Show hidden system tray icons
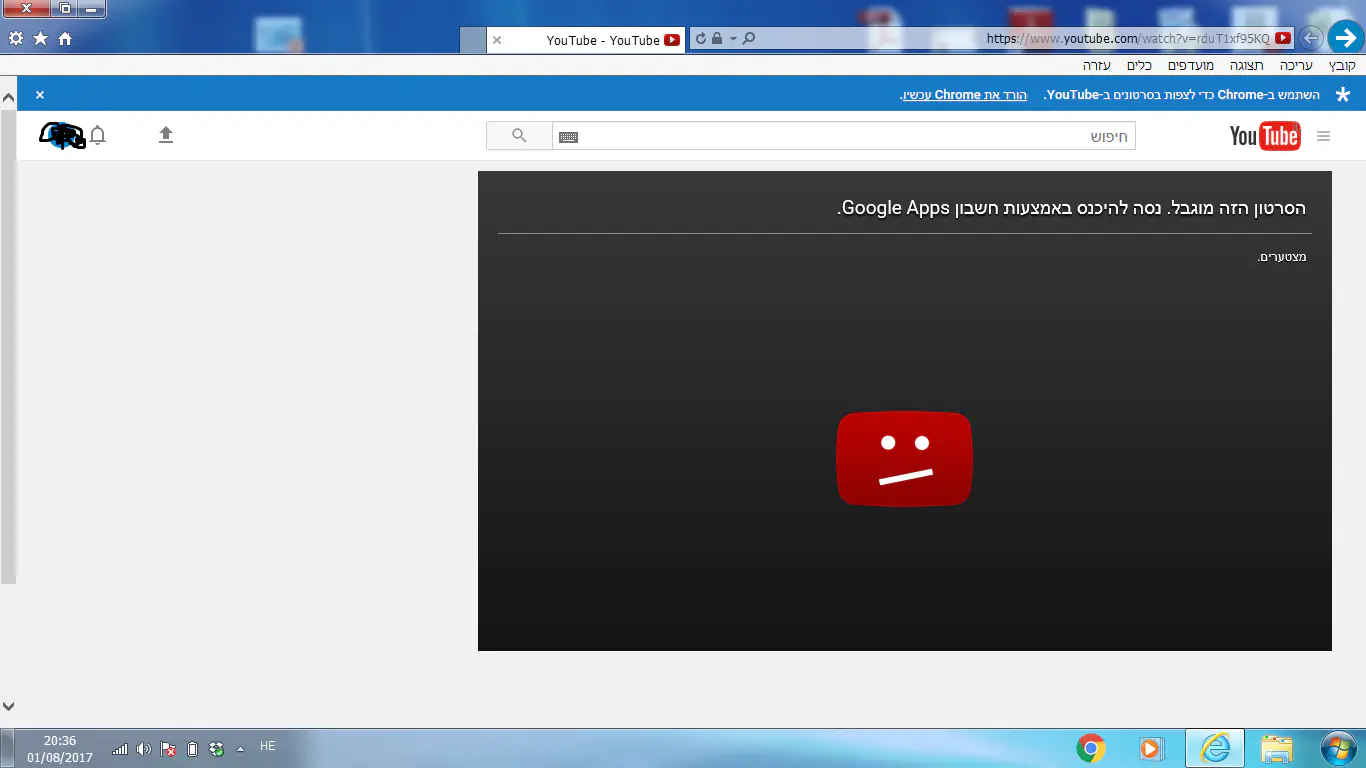 (240, 748)
